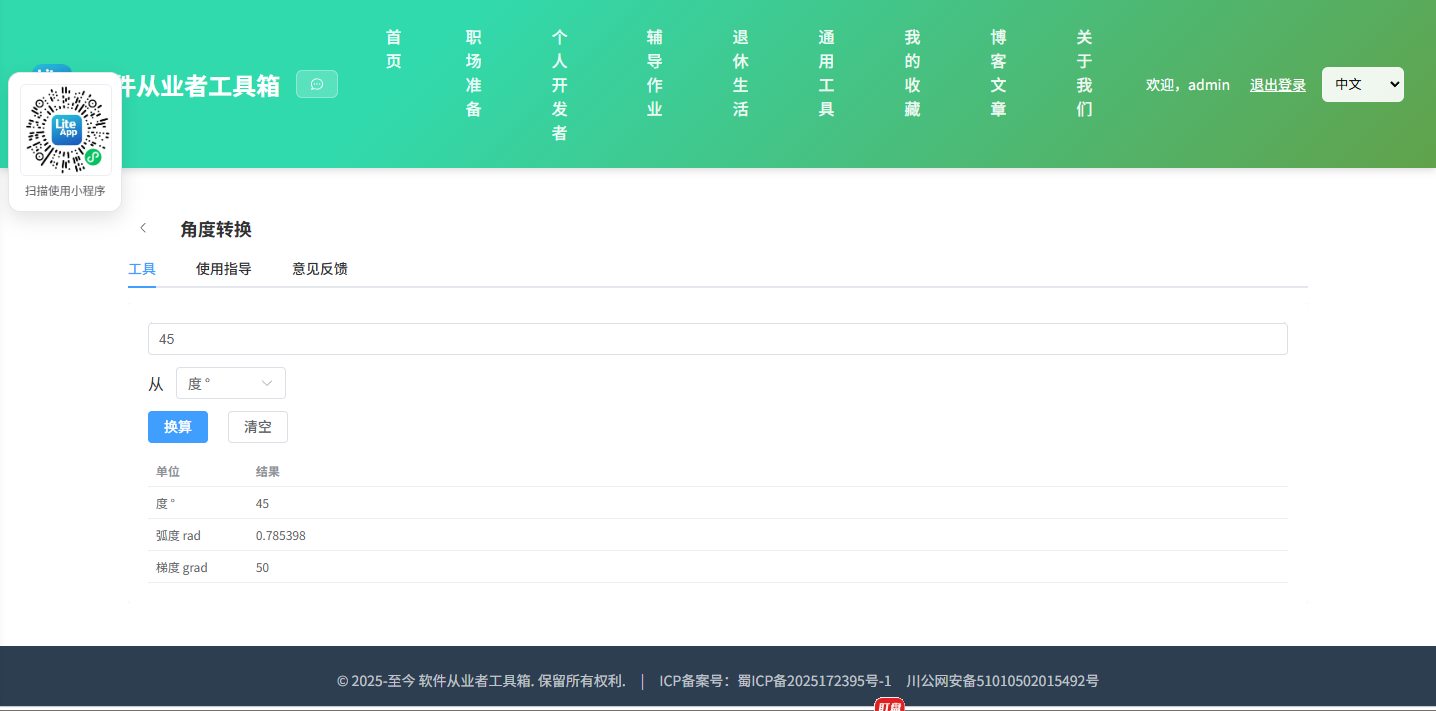Click the 梯度 grad unit label
The width and height of the screenshot is (1436, 711).
tap(182, 568)
